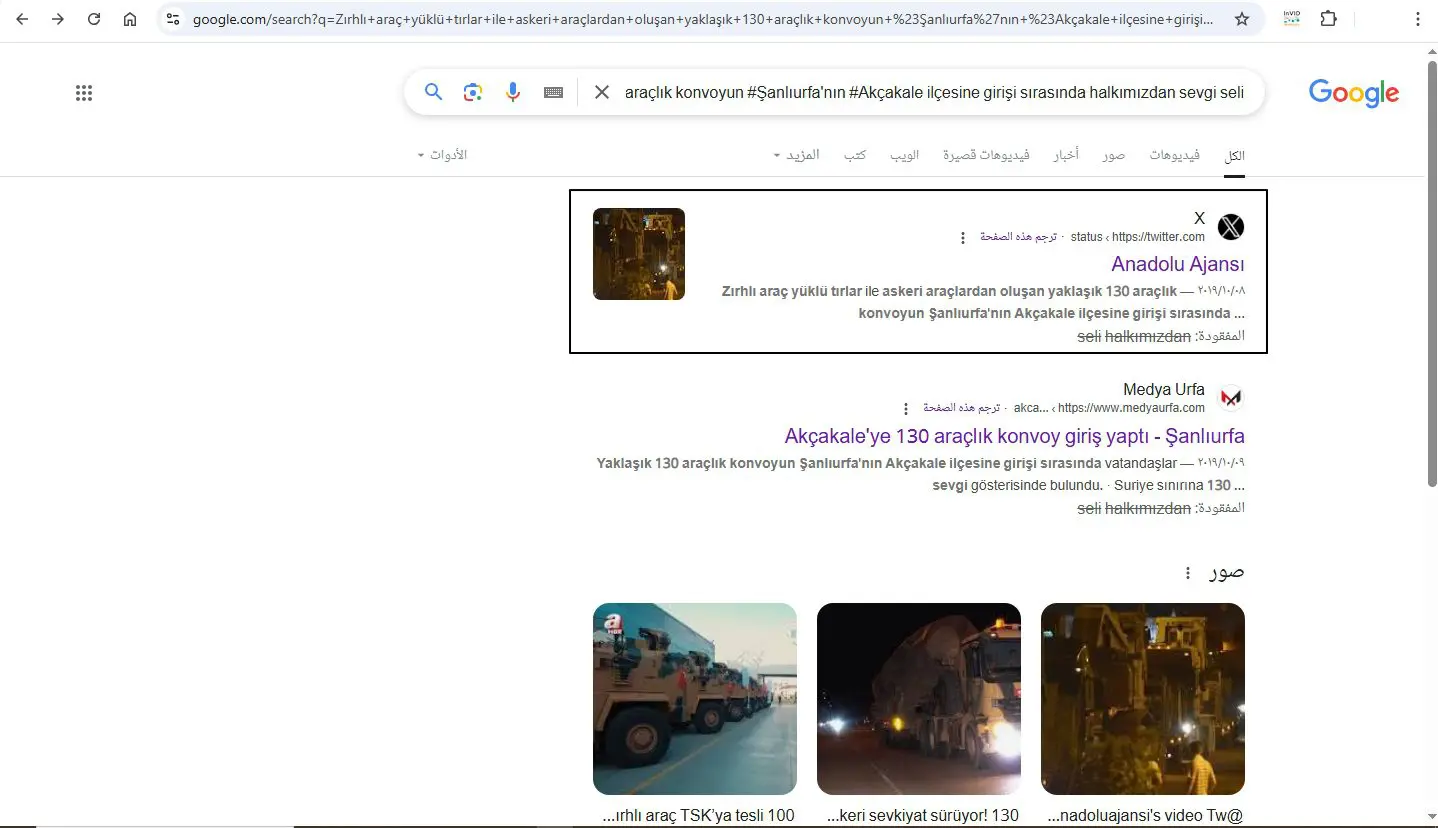Open the InVID extension

pyautogui.click(x=1291, y=19)
